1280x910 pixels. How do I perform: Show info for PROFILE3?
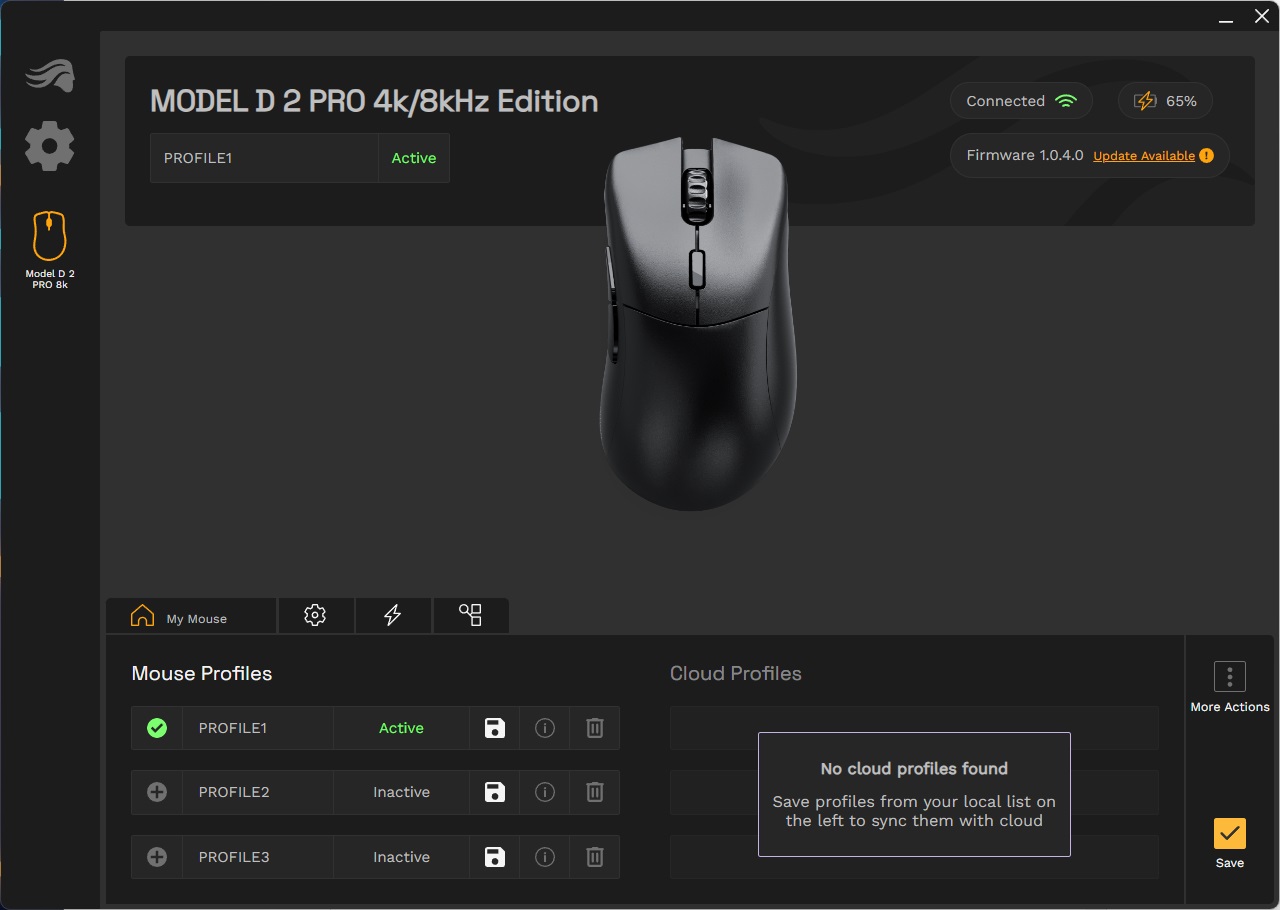point(545,857)
